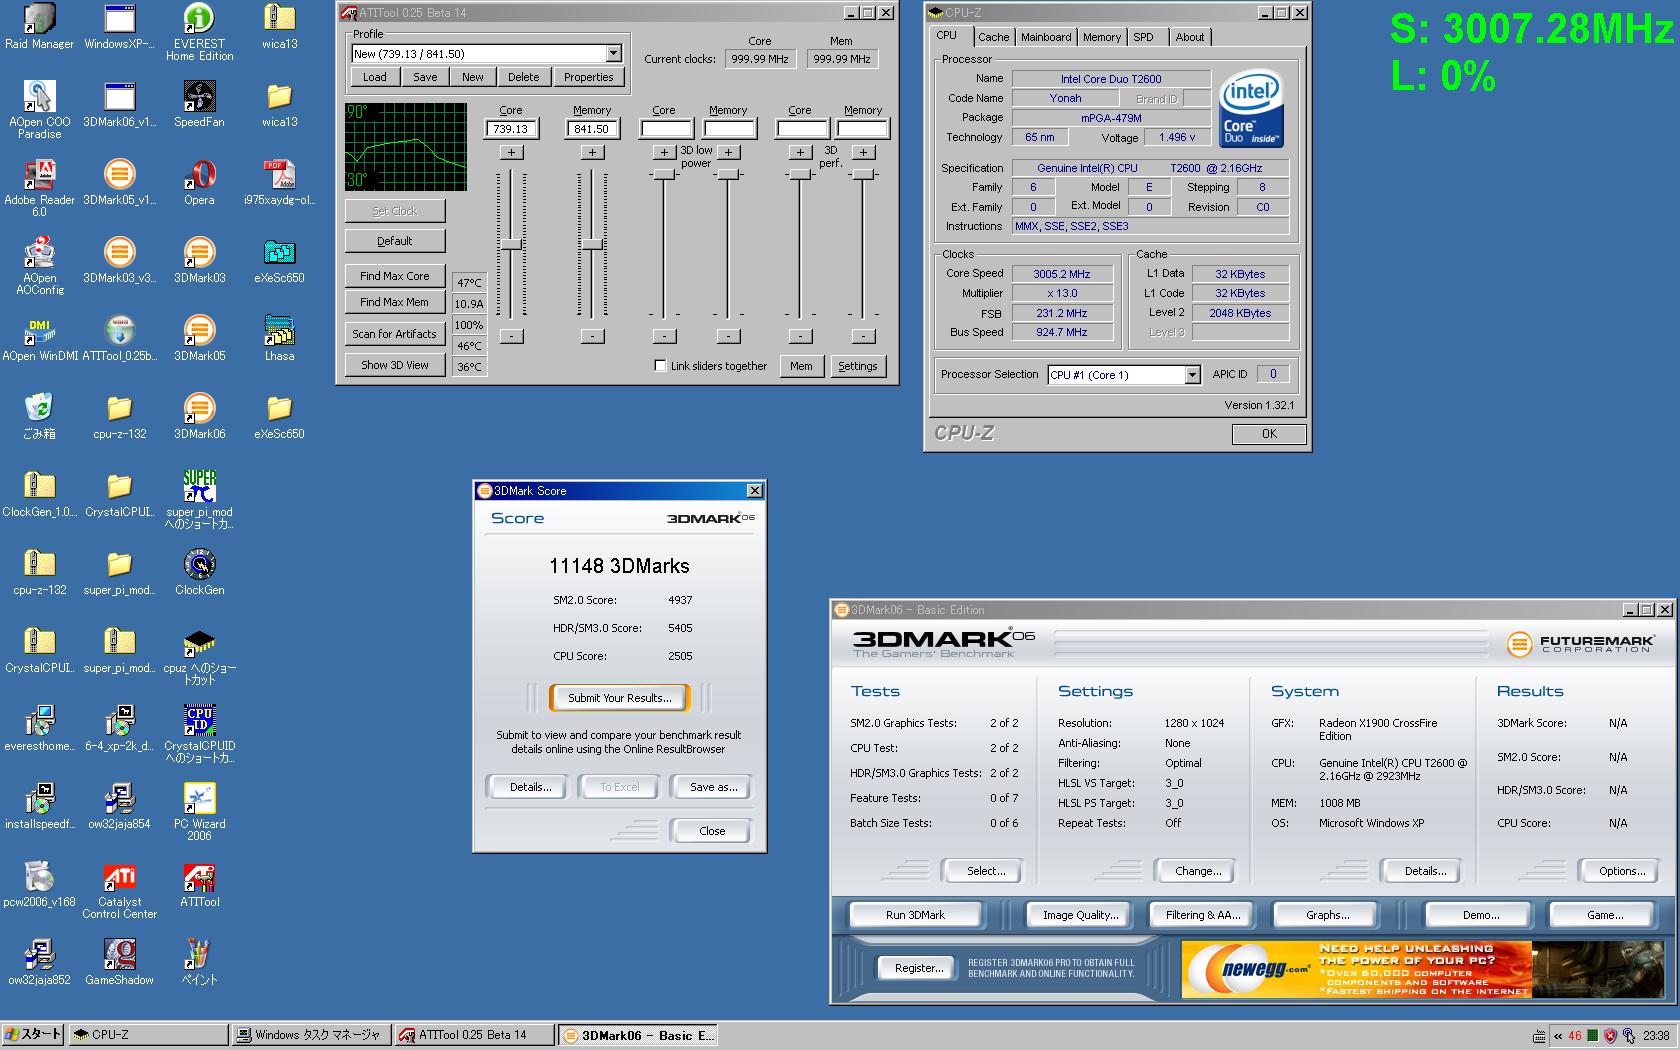Switch to the Cache tab in CPU-Z

(993, 37)
